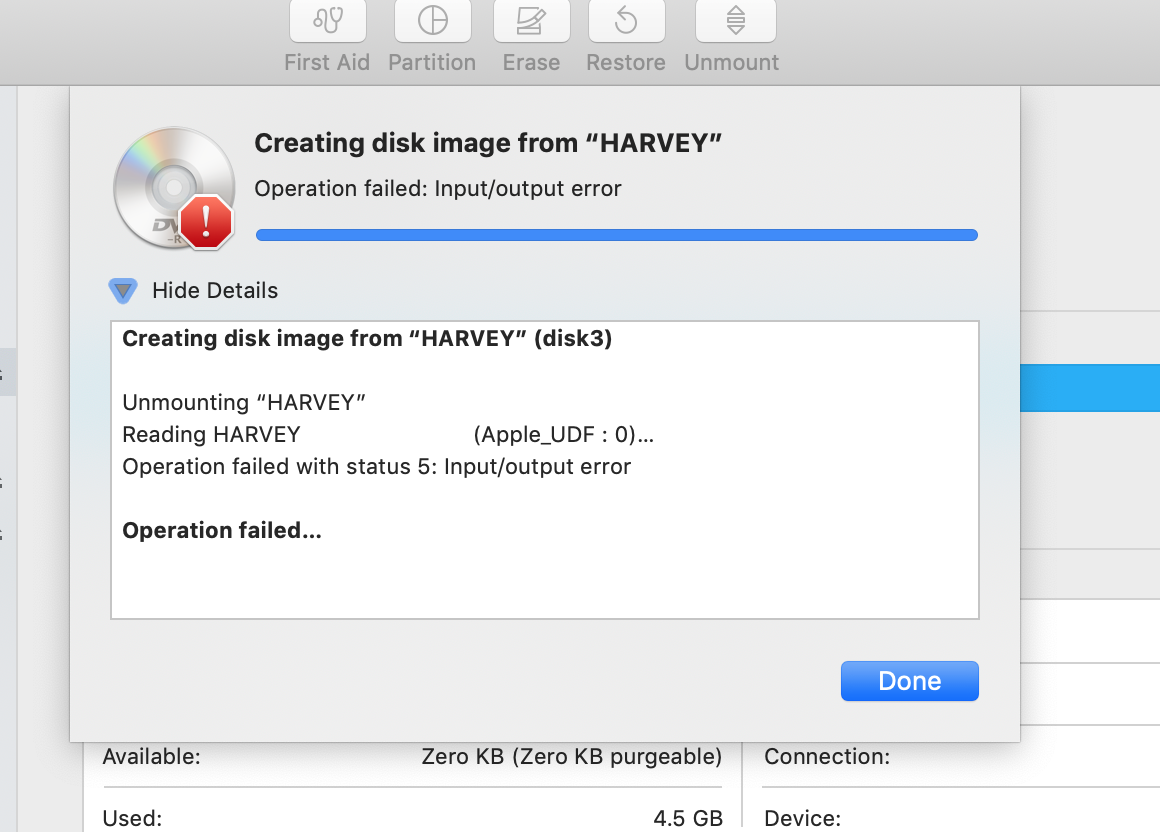Collapse the Hide Details disclosure triangle

[123, 291]
